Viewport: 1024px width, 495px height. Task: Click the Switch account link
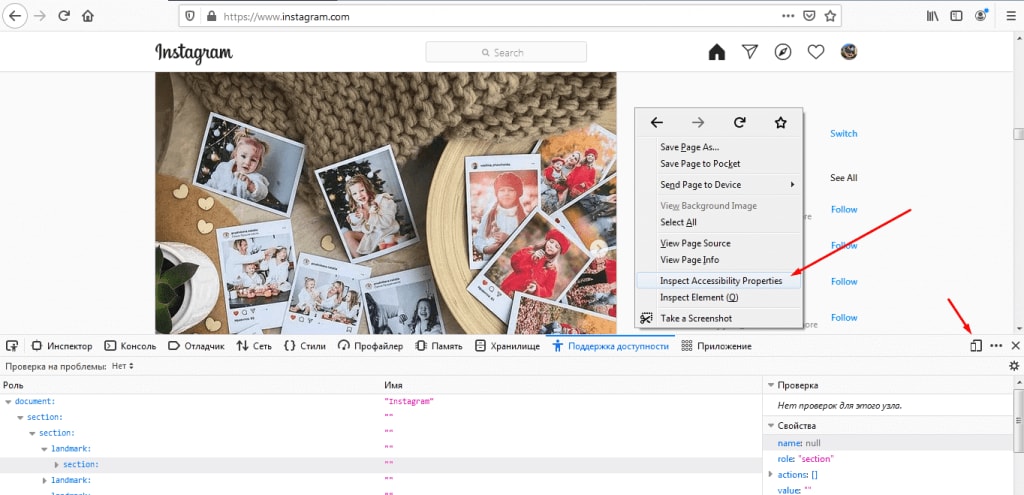click(x=843, y=133)
